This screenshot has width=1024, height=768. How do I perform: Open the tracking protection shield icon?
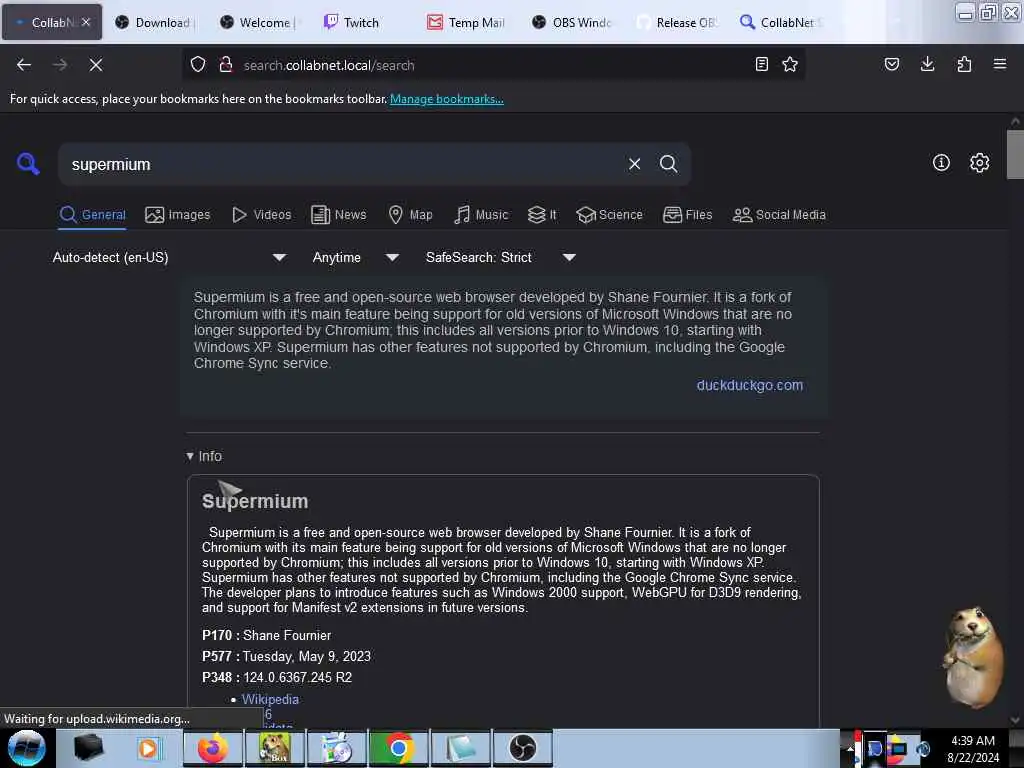coord(198,65)
